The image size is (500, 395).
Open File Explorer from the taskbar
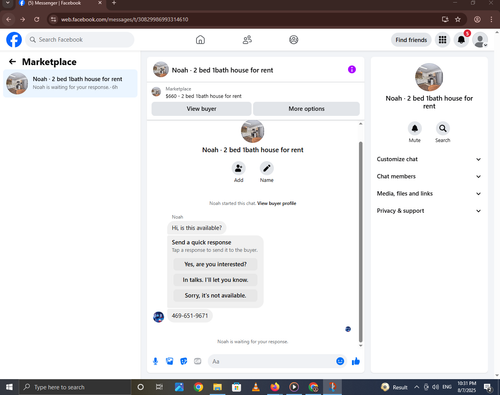tap(217, 387)
